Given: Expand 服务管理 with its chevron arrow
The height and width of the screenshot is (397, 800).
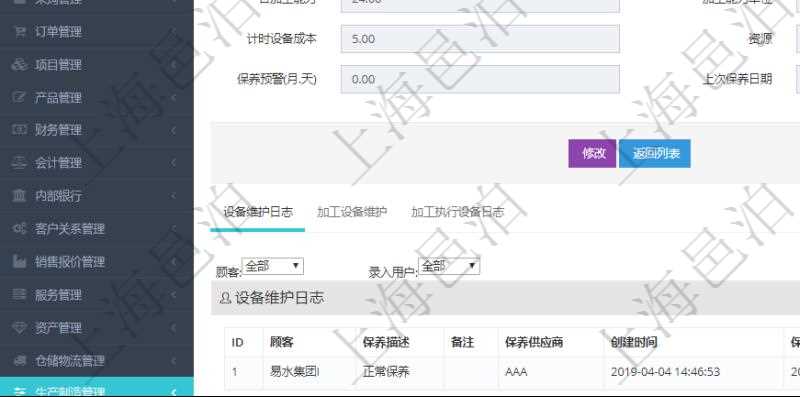Looking at the screenshot, I should (173, 294).
